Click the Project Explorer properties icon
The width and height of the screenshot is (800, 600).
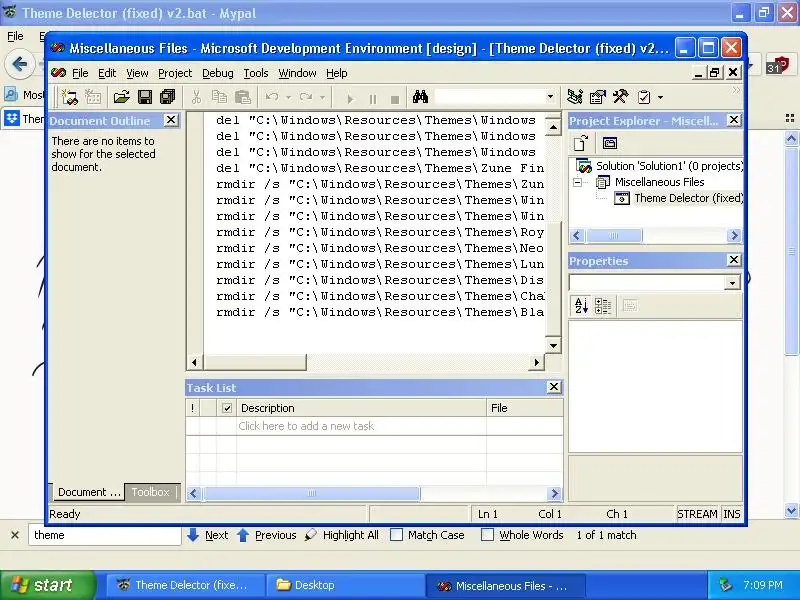(610, 143)
